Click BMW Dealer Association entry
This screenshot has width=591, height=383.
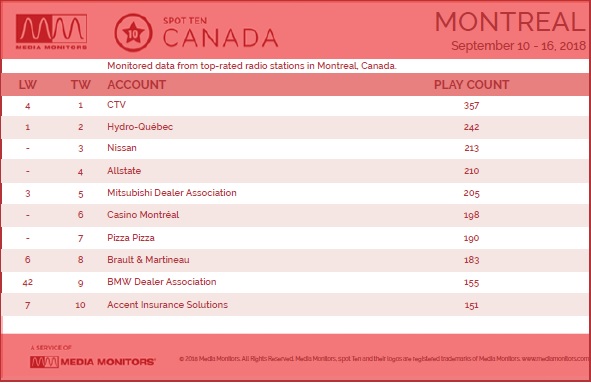162,282
